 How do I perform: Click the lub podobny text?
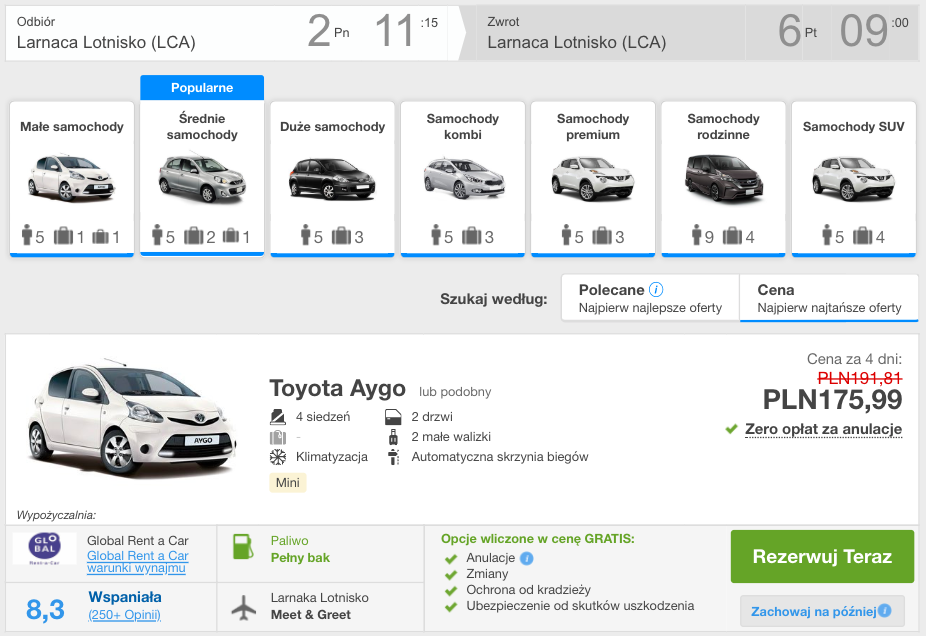click(455, 392)
